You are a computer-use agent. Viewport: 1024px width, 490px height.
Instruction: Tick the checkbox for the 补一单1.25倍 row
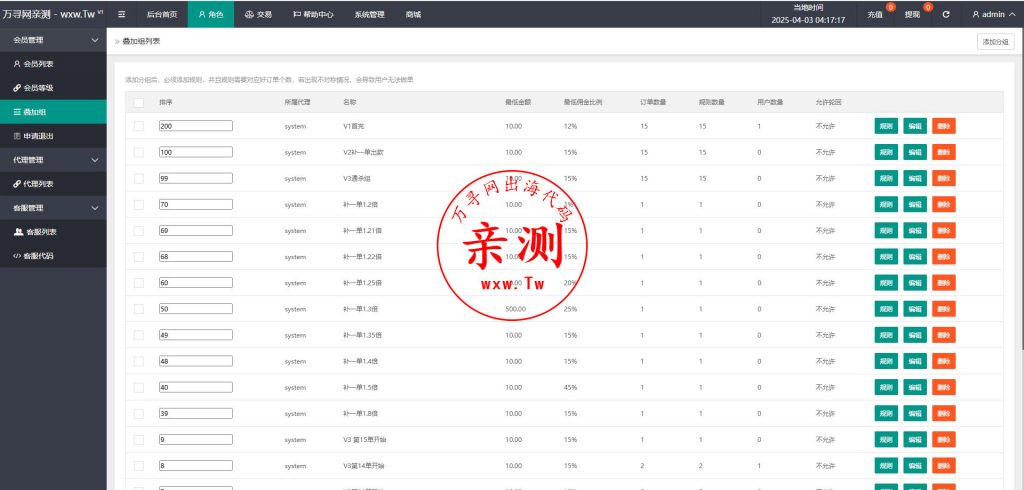click(x=138, y=283)
